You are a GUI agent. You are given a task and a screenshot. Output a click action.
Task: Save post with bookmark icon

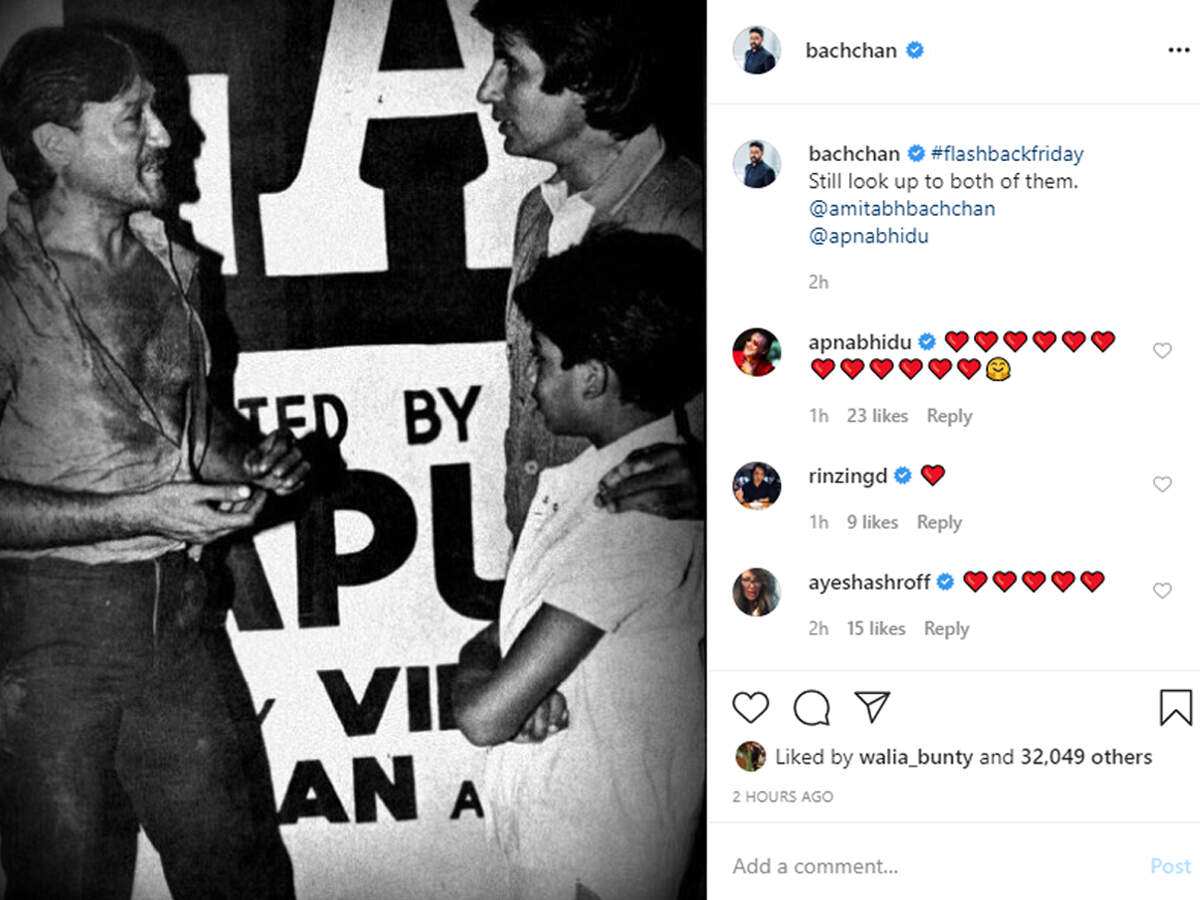[1176, 708]
